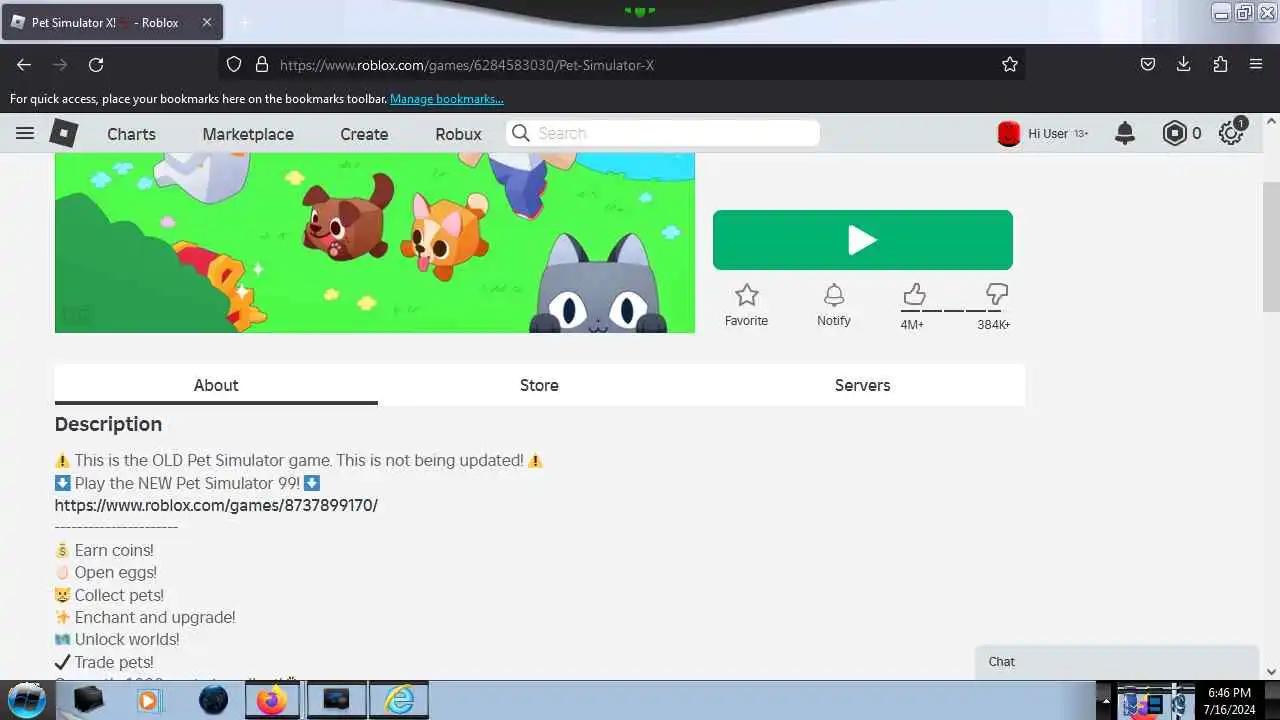Click the Windows Start button

[x=27, y=700]
